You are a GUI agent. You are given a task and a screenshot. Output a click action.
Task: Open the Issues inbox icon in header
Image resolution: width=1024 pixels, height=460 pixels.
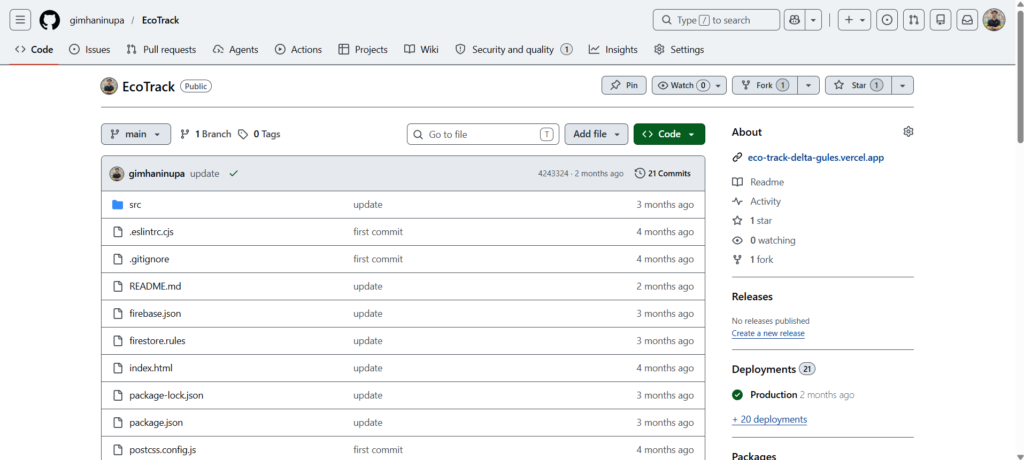887,20
